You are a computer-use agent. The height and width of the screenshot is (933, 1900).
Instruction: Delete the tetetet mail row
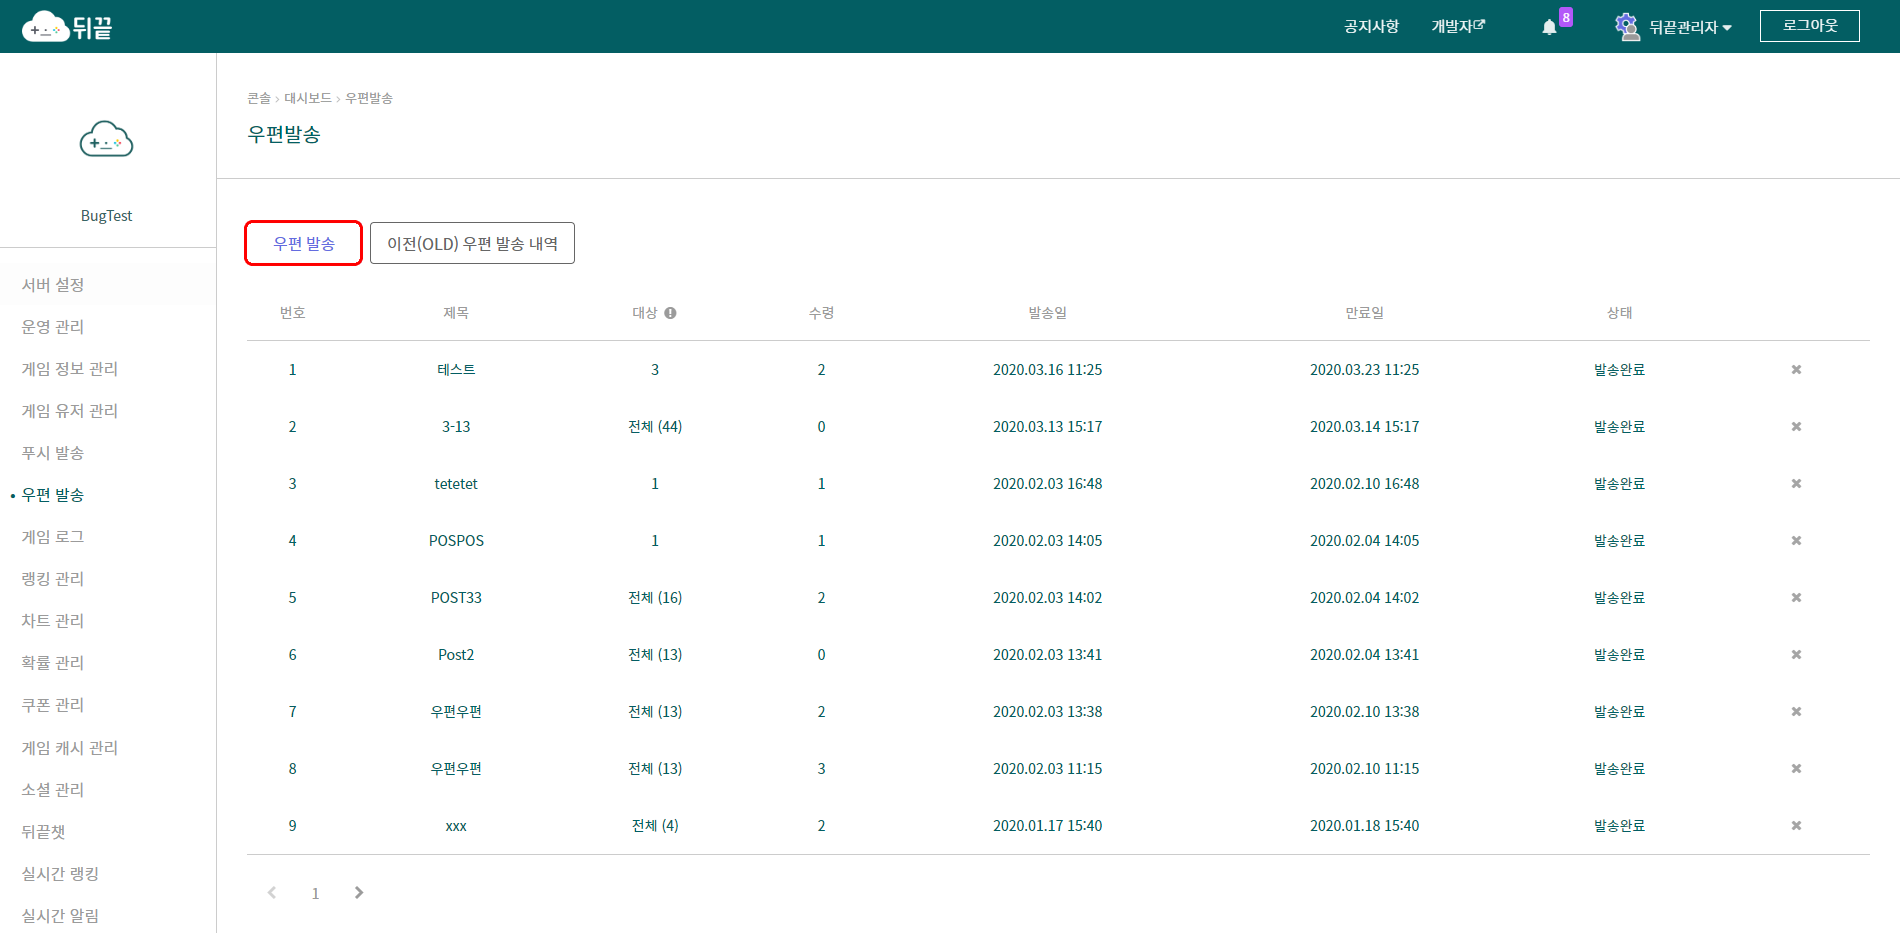point(1796,484)
